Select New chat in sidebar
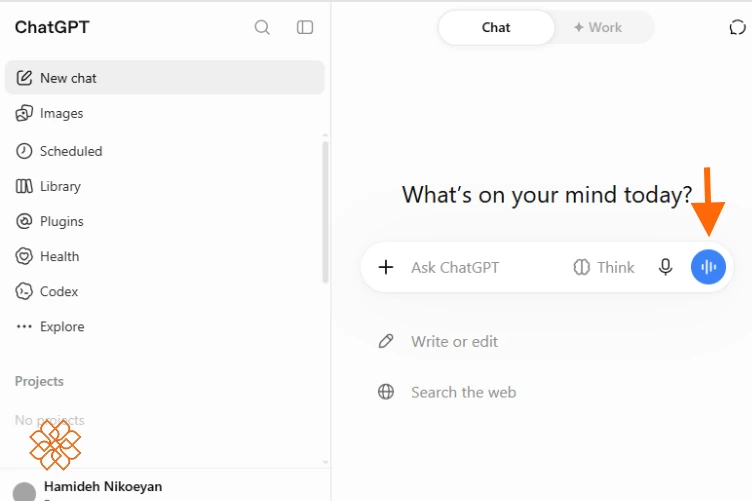Screen dimensions: 752x501 pos(164,78)
